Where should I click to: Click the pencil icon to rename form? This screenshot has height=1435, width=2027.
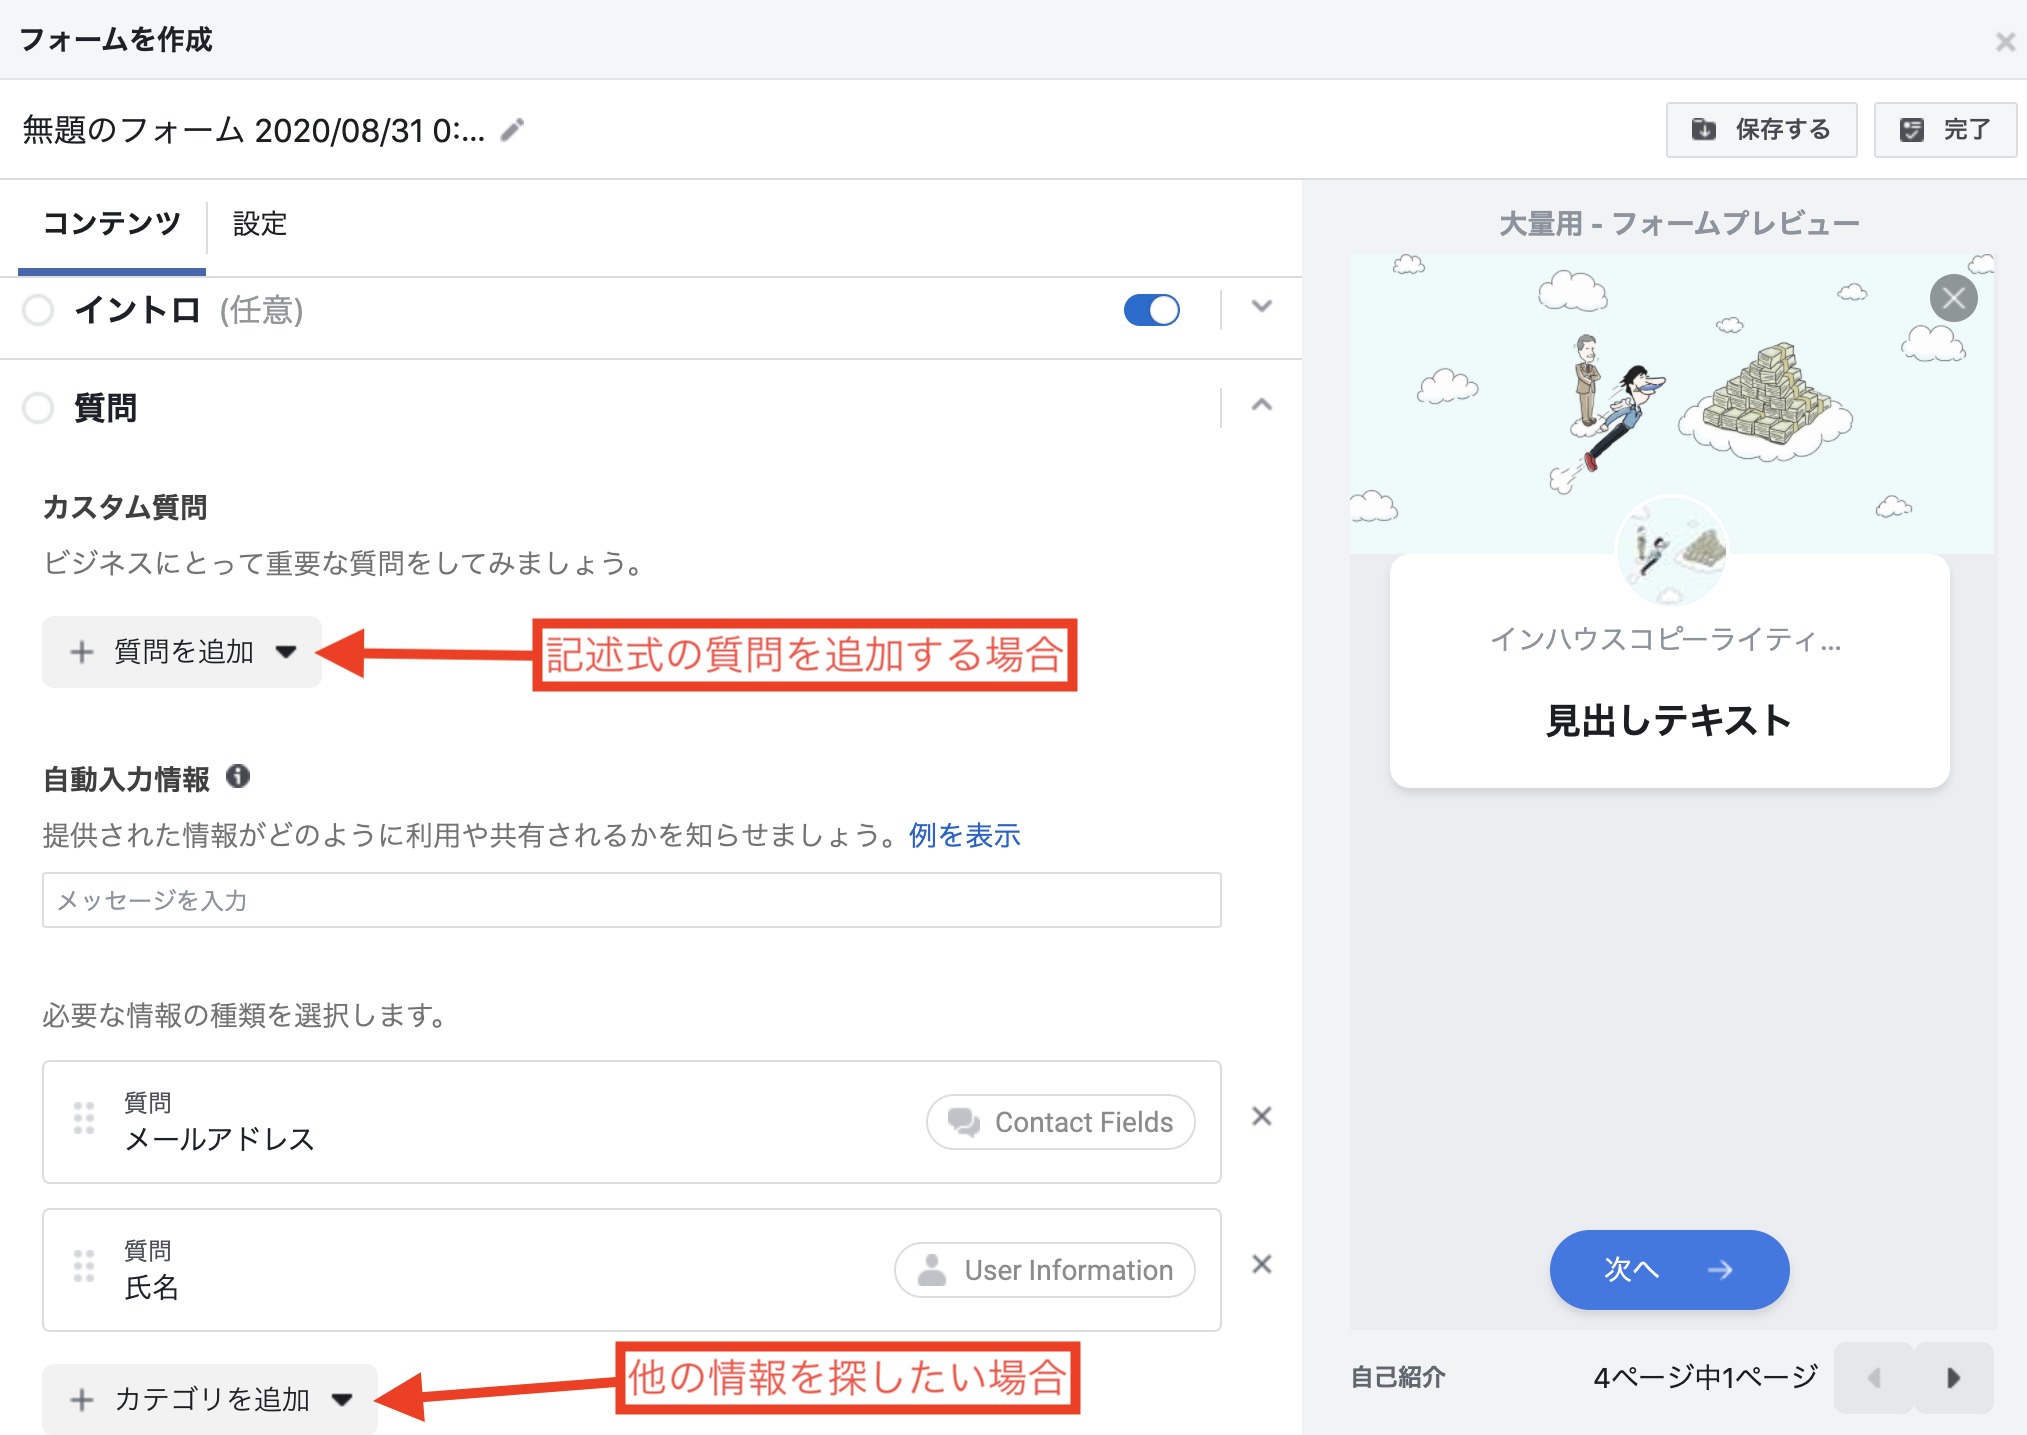pos(512,130)
